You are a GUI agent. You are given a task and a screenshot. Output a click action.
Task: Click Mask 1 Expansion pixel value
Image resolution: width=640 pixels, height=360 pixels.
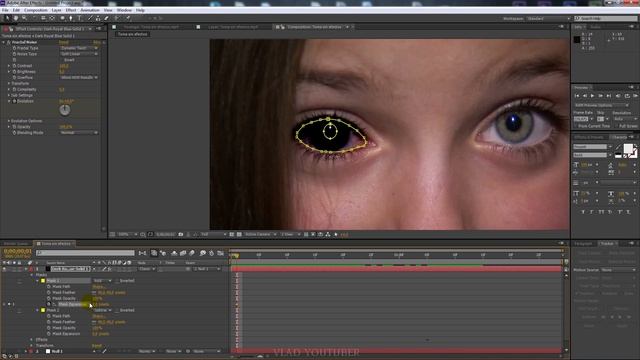pos(101,304)
